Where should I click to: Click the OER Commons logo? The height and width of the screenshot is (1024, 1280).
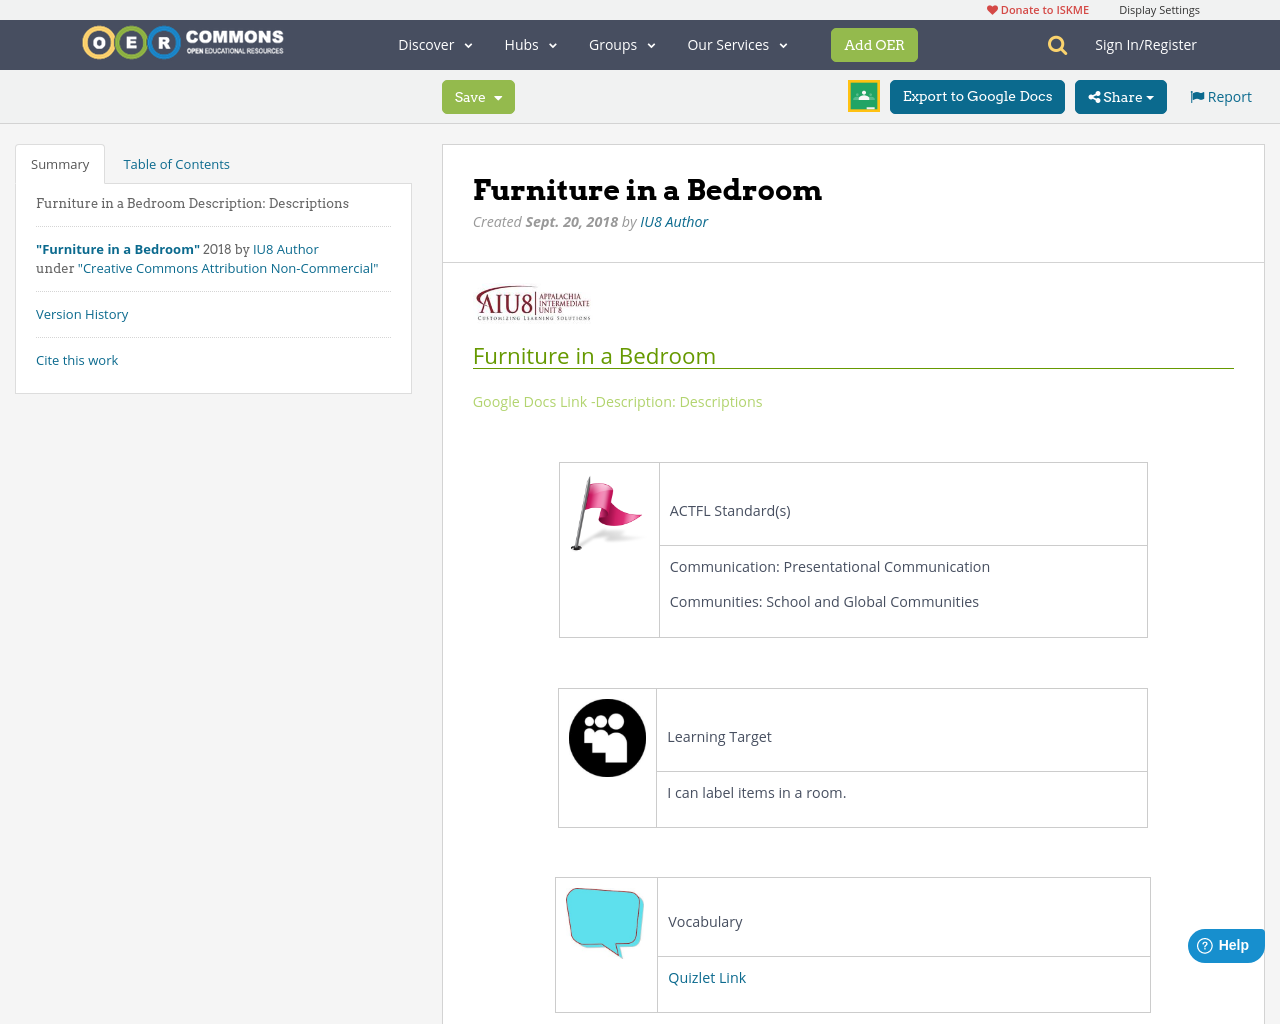(x=183, y=43)
